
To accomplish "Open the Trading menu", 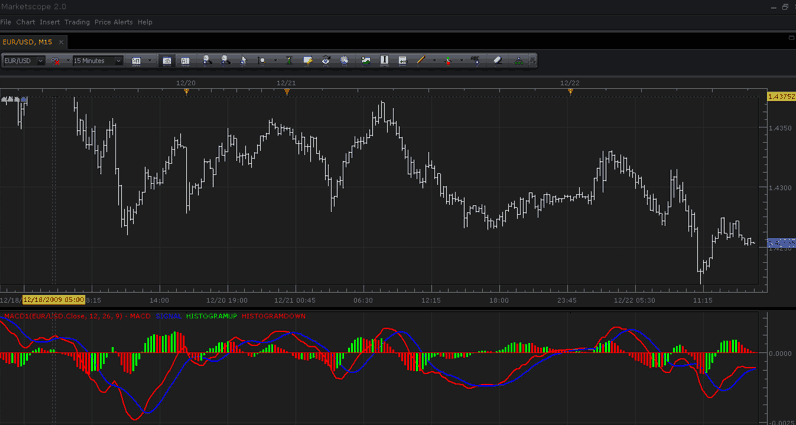I will point(77,22).
